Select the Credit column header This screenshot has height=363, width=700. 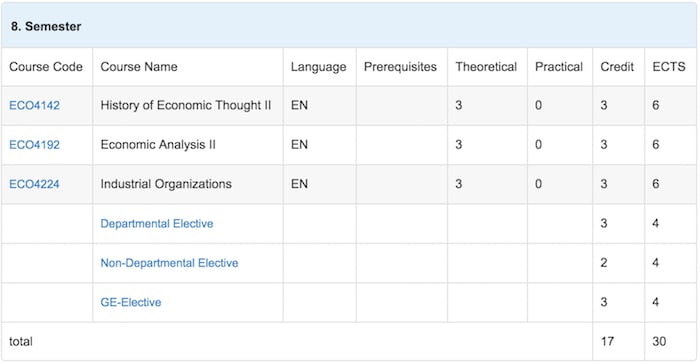[x=617, y=67]
